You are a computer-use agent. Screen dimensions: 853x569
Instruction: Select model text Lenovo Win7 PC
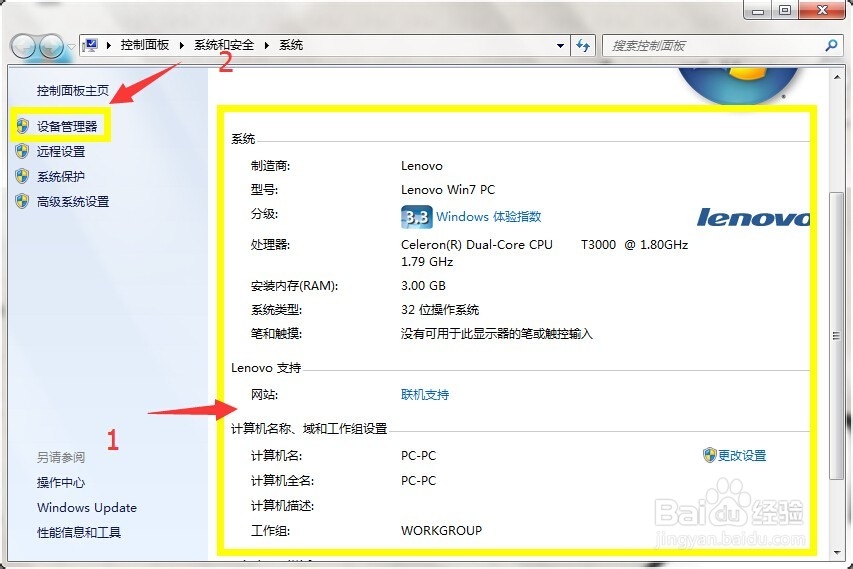coord(448,190)
